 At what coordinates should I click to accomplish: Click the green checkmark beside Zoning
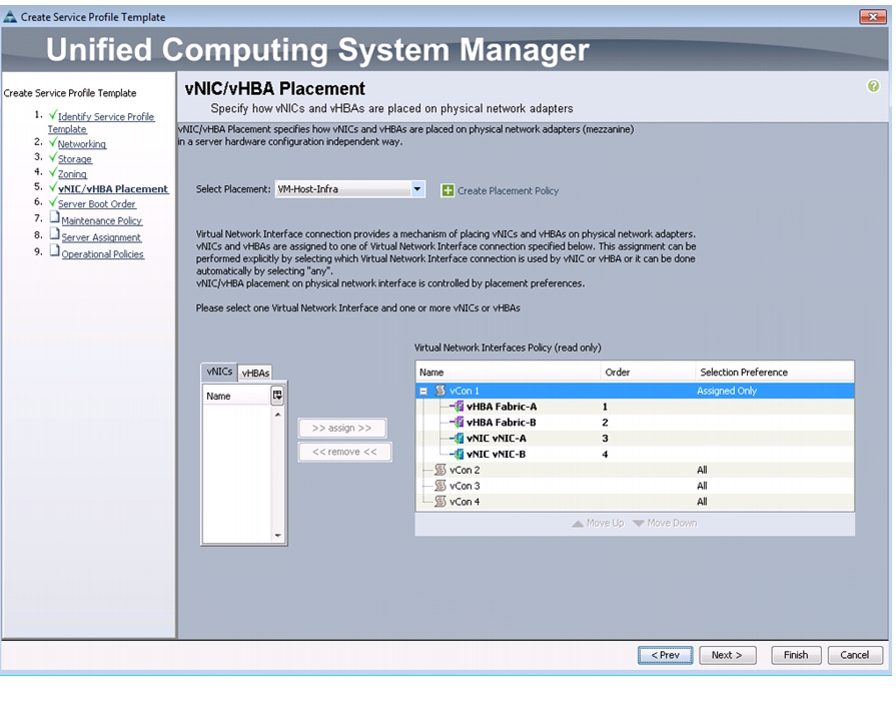(x=53, y=171)
